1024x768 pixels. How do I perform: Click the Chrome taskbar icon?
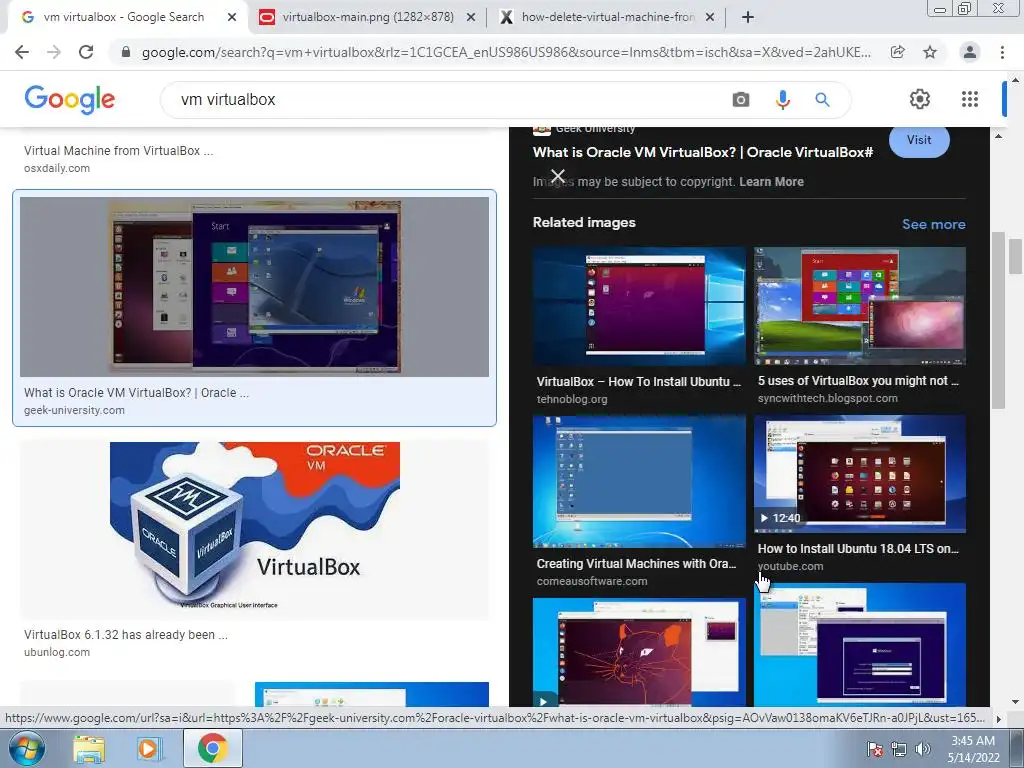click(x=212, y=748)
